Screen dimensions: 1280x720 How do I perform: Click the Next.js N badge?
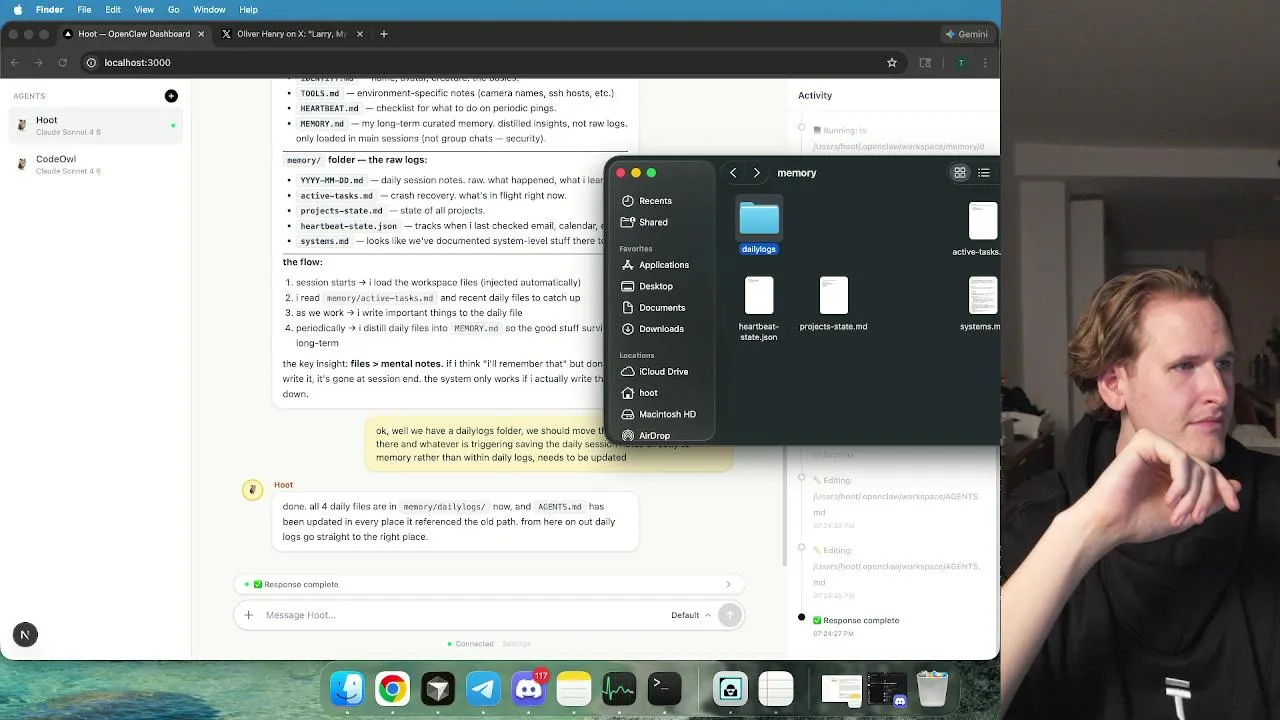[x=25, y=634]
